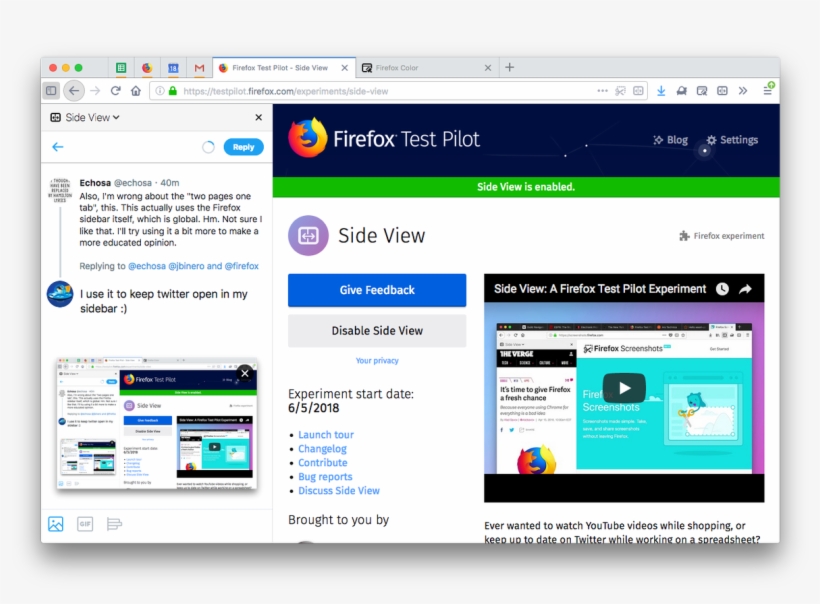
Task: Close the Side View sidebar
Action: coord(258,117)
